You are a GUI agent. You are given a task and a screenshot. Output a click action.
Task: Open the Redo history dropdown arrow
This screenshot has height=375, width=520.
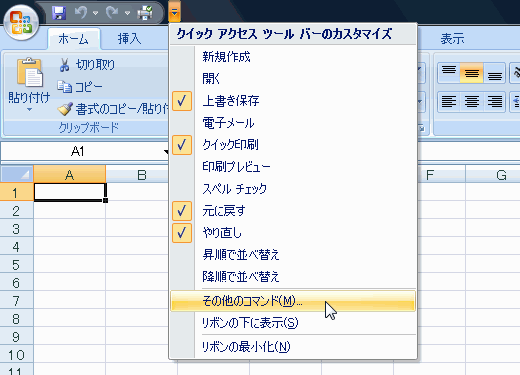point(127,13)
